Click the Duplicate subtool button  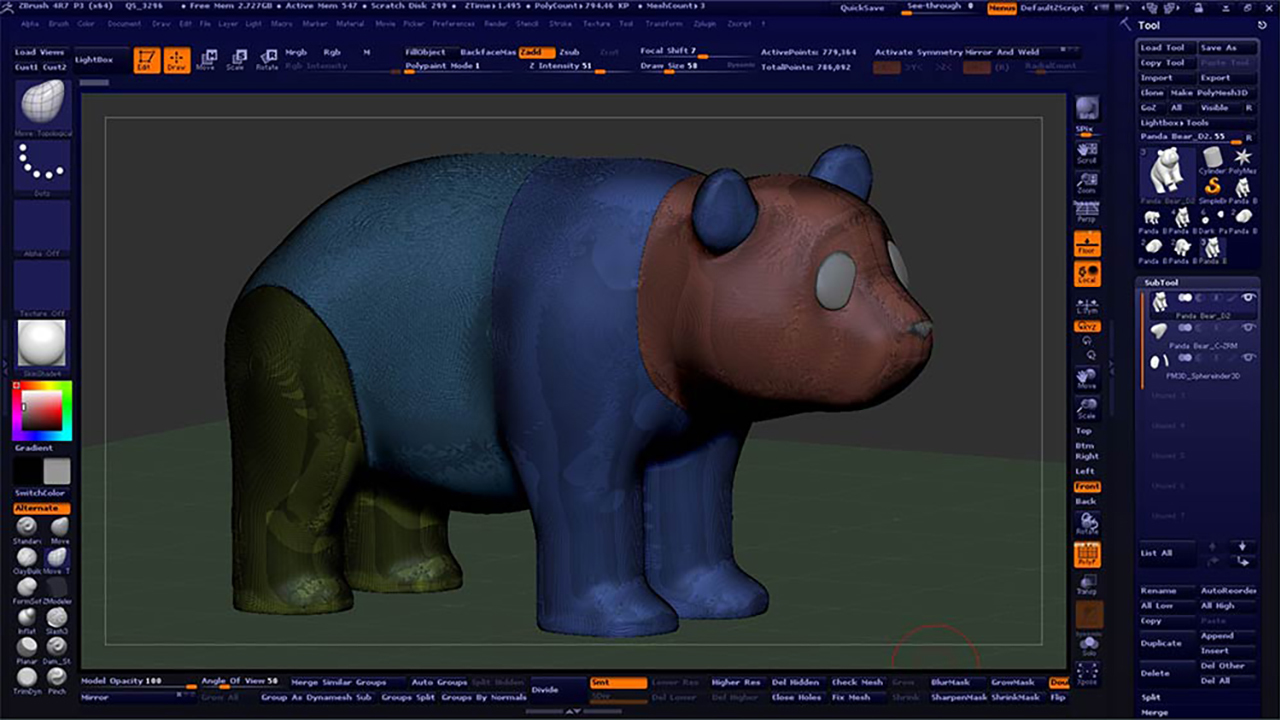(1161, 643)
